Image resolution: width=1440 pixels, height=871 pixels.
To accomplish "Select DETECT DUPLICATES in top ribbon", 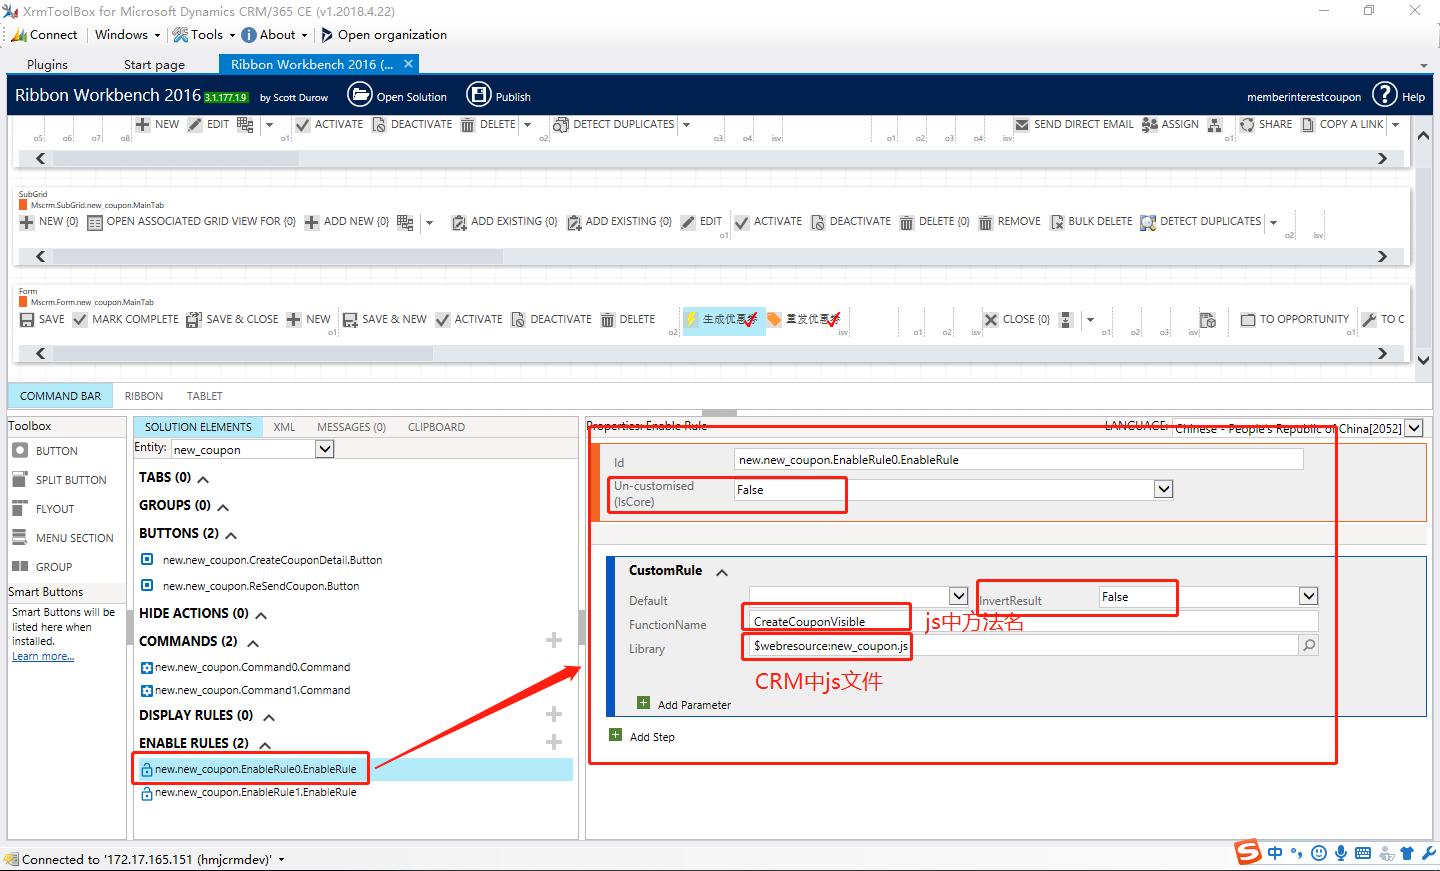I will click(614, 125).
